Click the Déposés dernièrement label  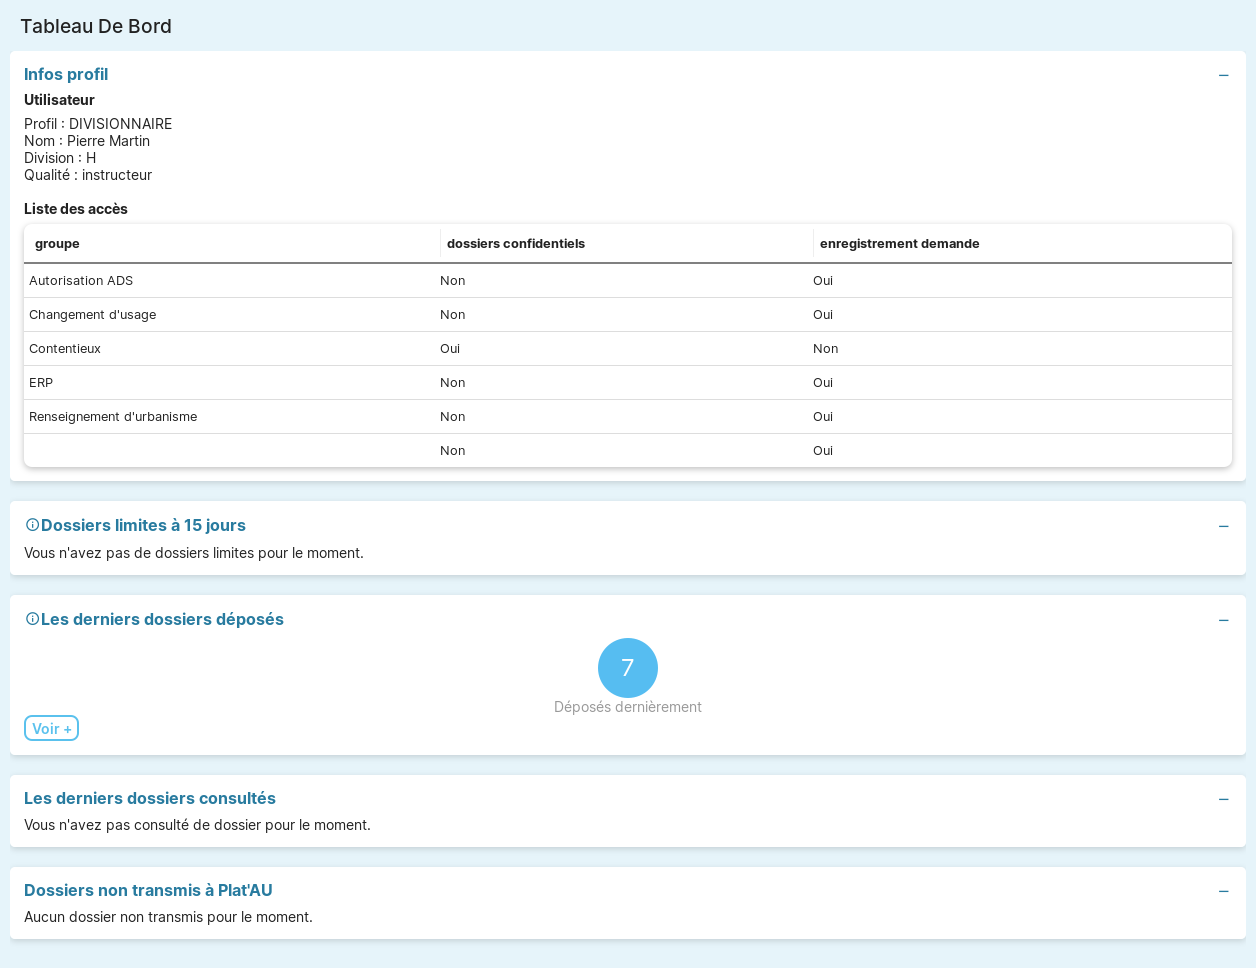click(x=627, y=707)
